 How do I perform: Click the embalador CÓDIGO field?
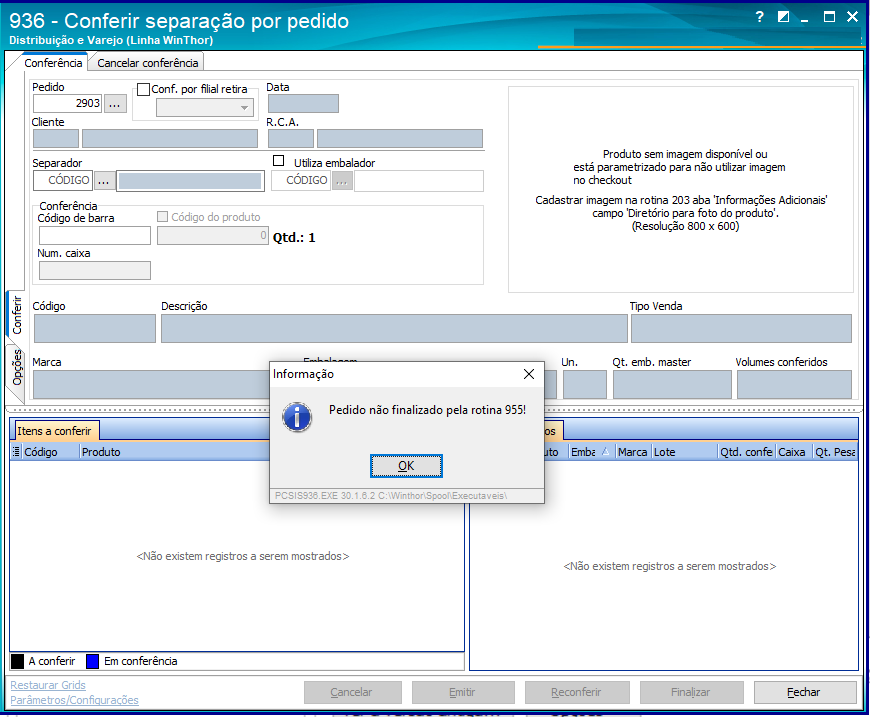301,181
